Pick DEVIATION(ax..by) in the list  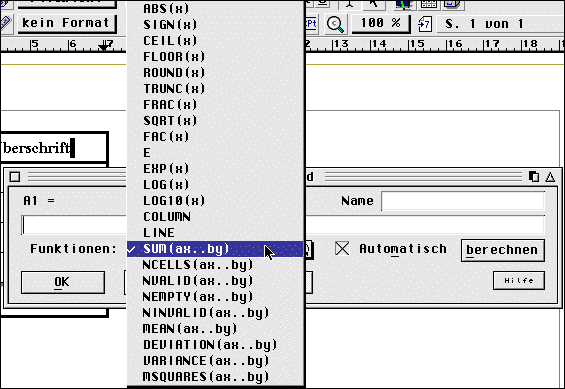coord(216,344)
